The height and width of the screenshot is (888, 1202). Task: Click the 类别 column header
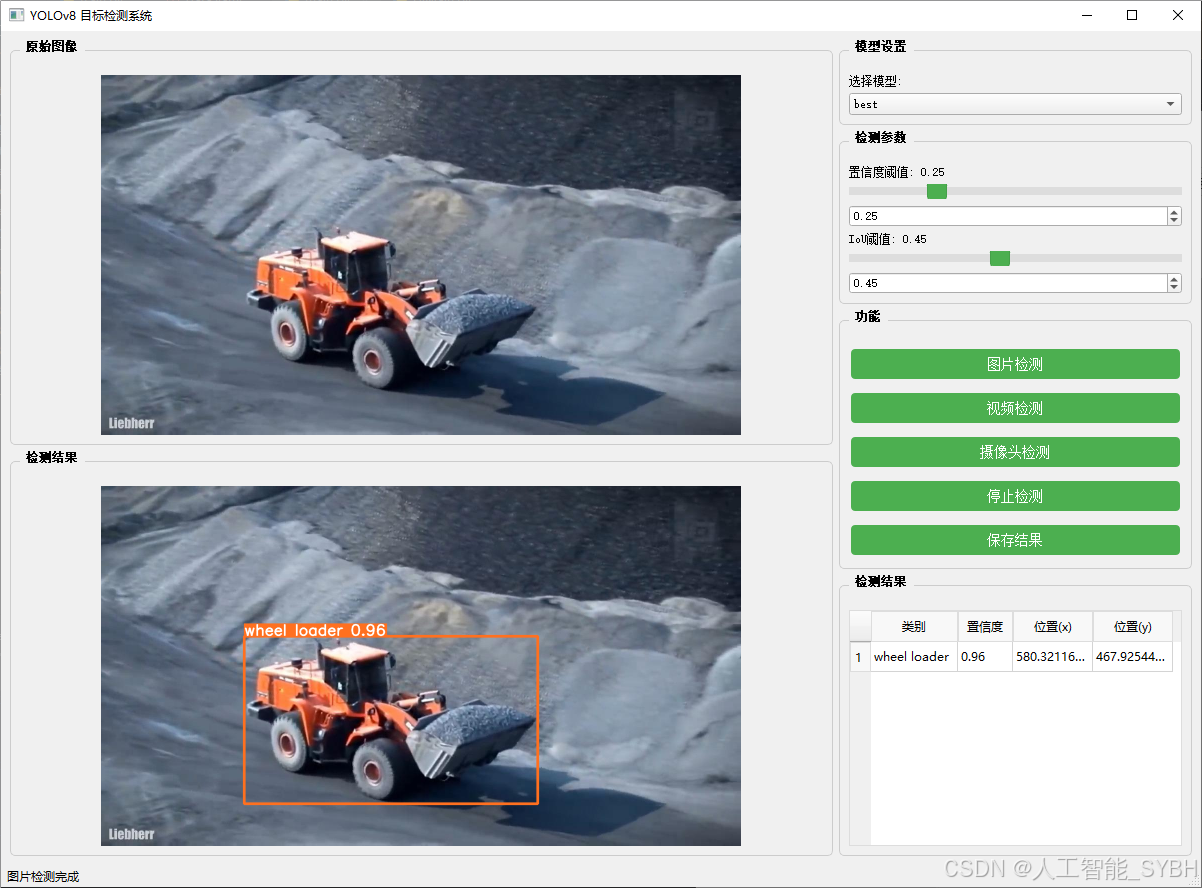914,627
